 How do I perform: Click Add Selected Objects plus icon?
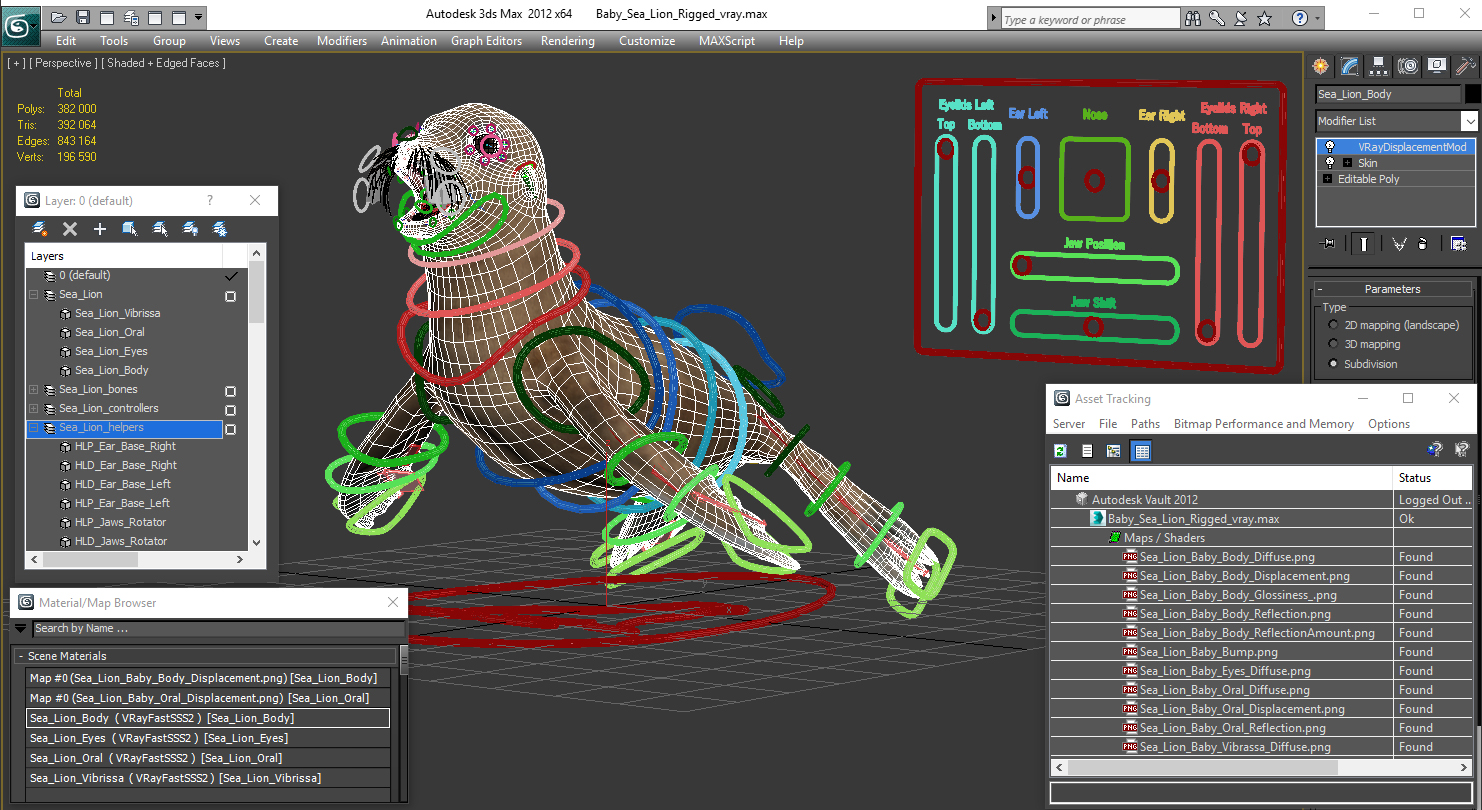click(100, 229)
